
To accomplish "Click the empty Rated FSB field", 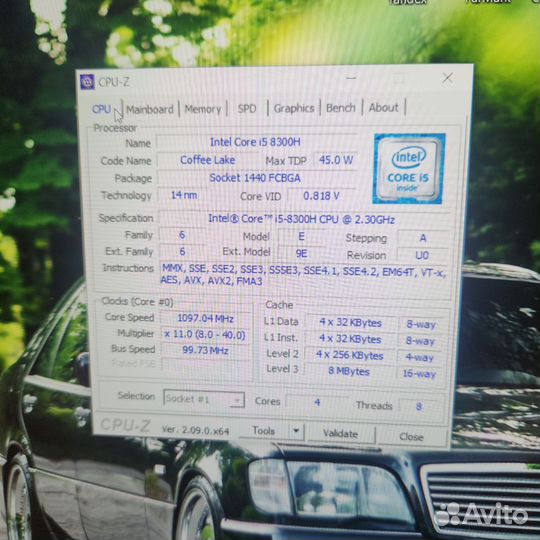I will [205, 365].
